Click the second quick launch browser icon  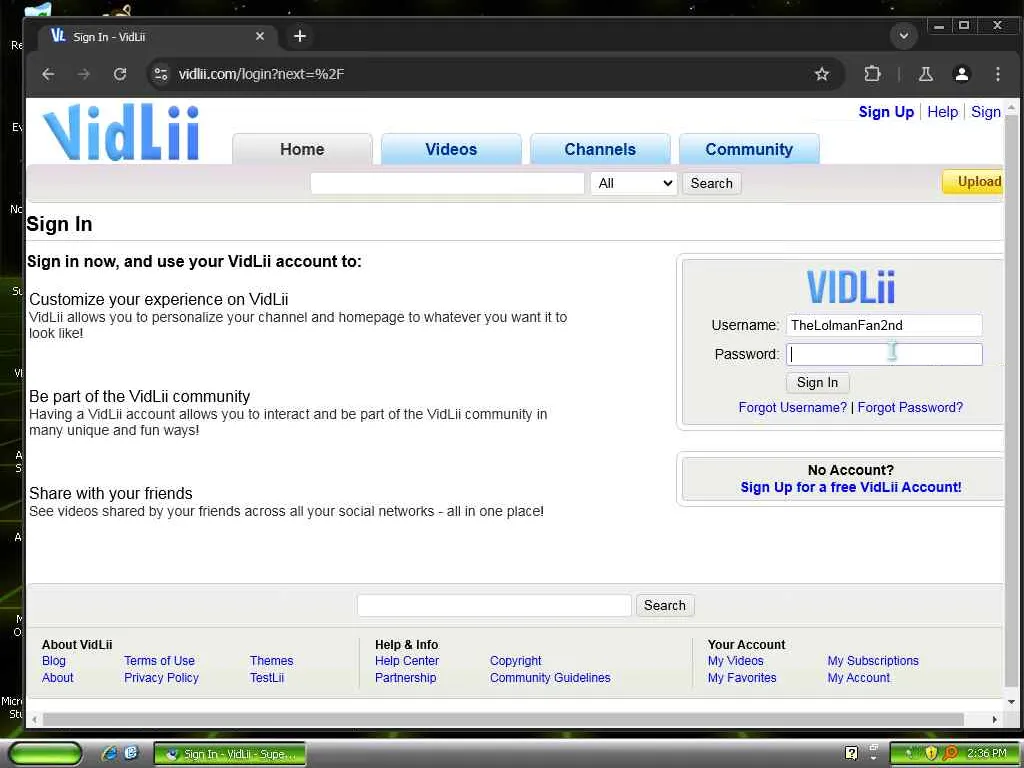[131, 754]
